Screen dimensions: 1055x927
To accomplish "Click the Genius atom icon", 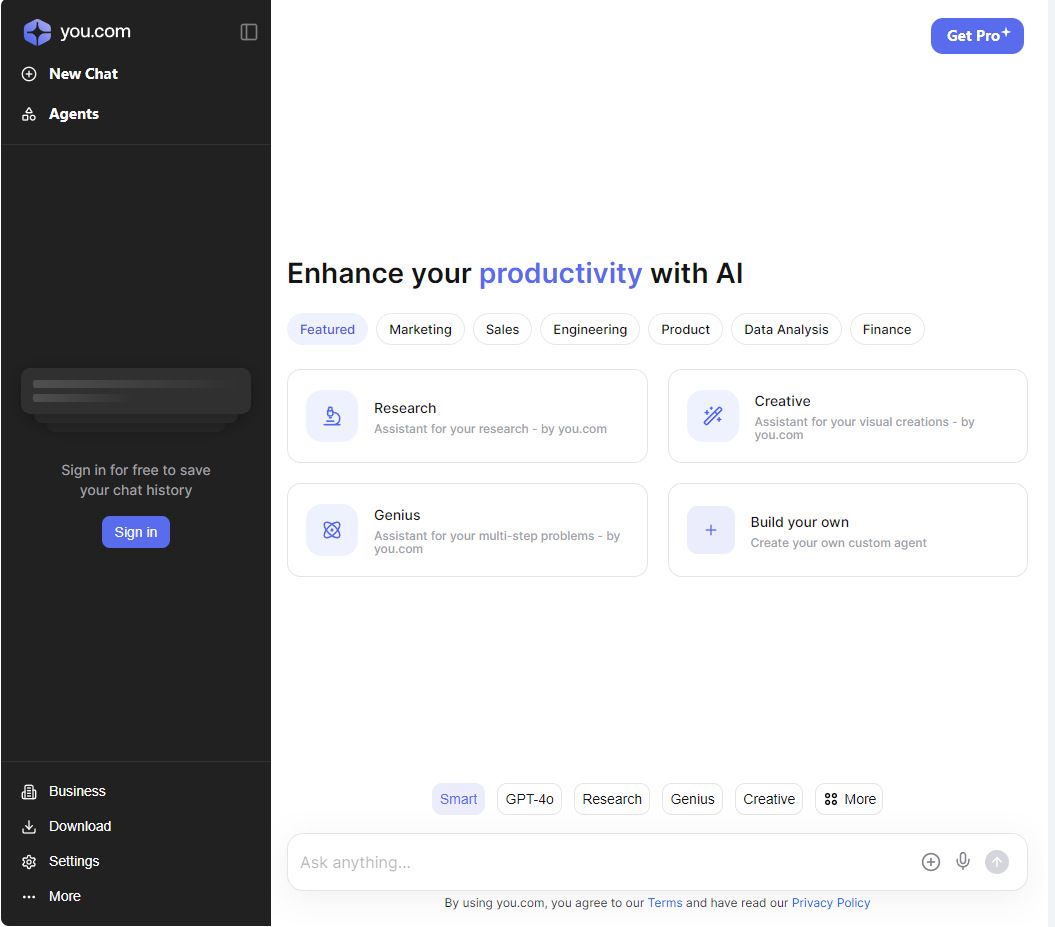I will coord(332,530).
